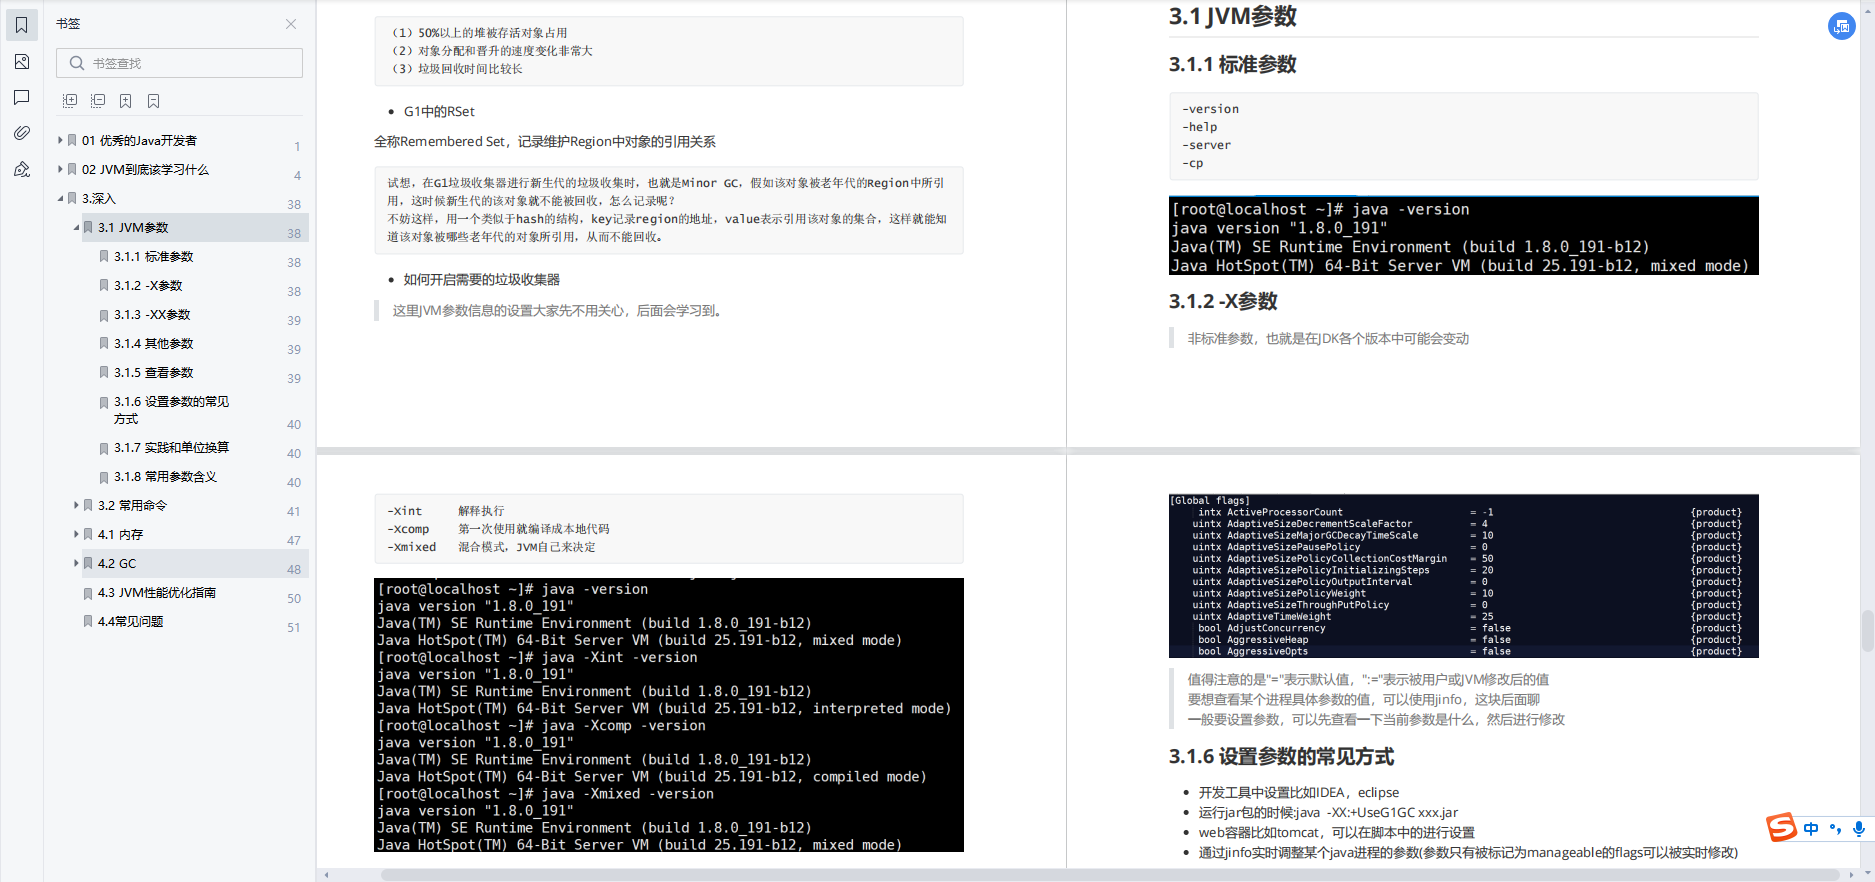Expand the '4.2 GC' bookmark node
This screenshot has height=882, width=1875.
76,563
